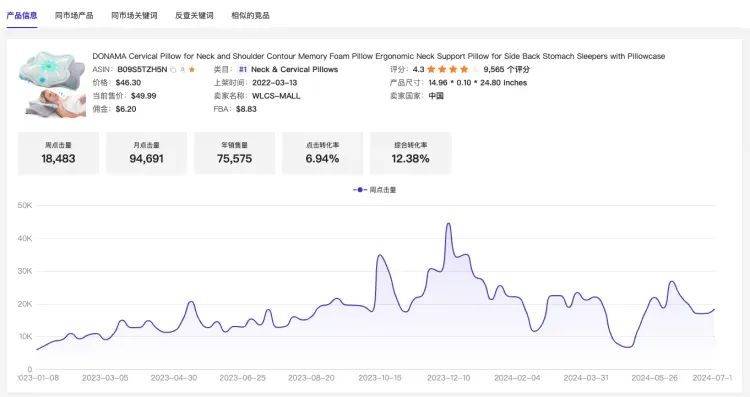The width and height of the screenshot is (750, 397).
Task: Click the y-axis label 30K
Action: coord(25,271)
